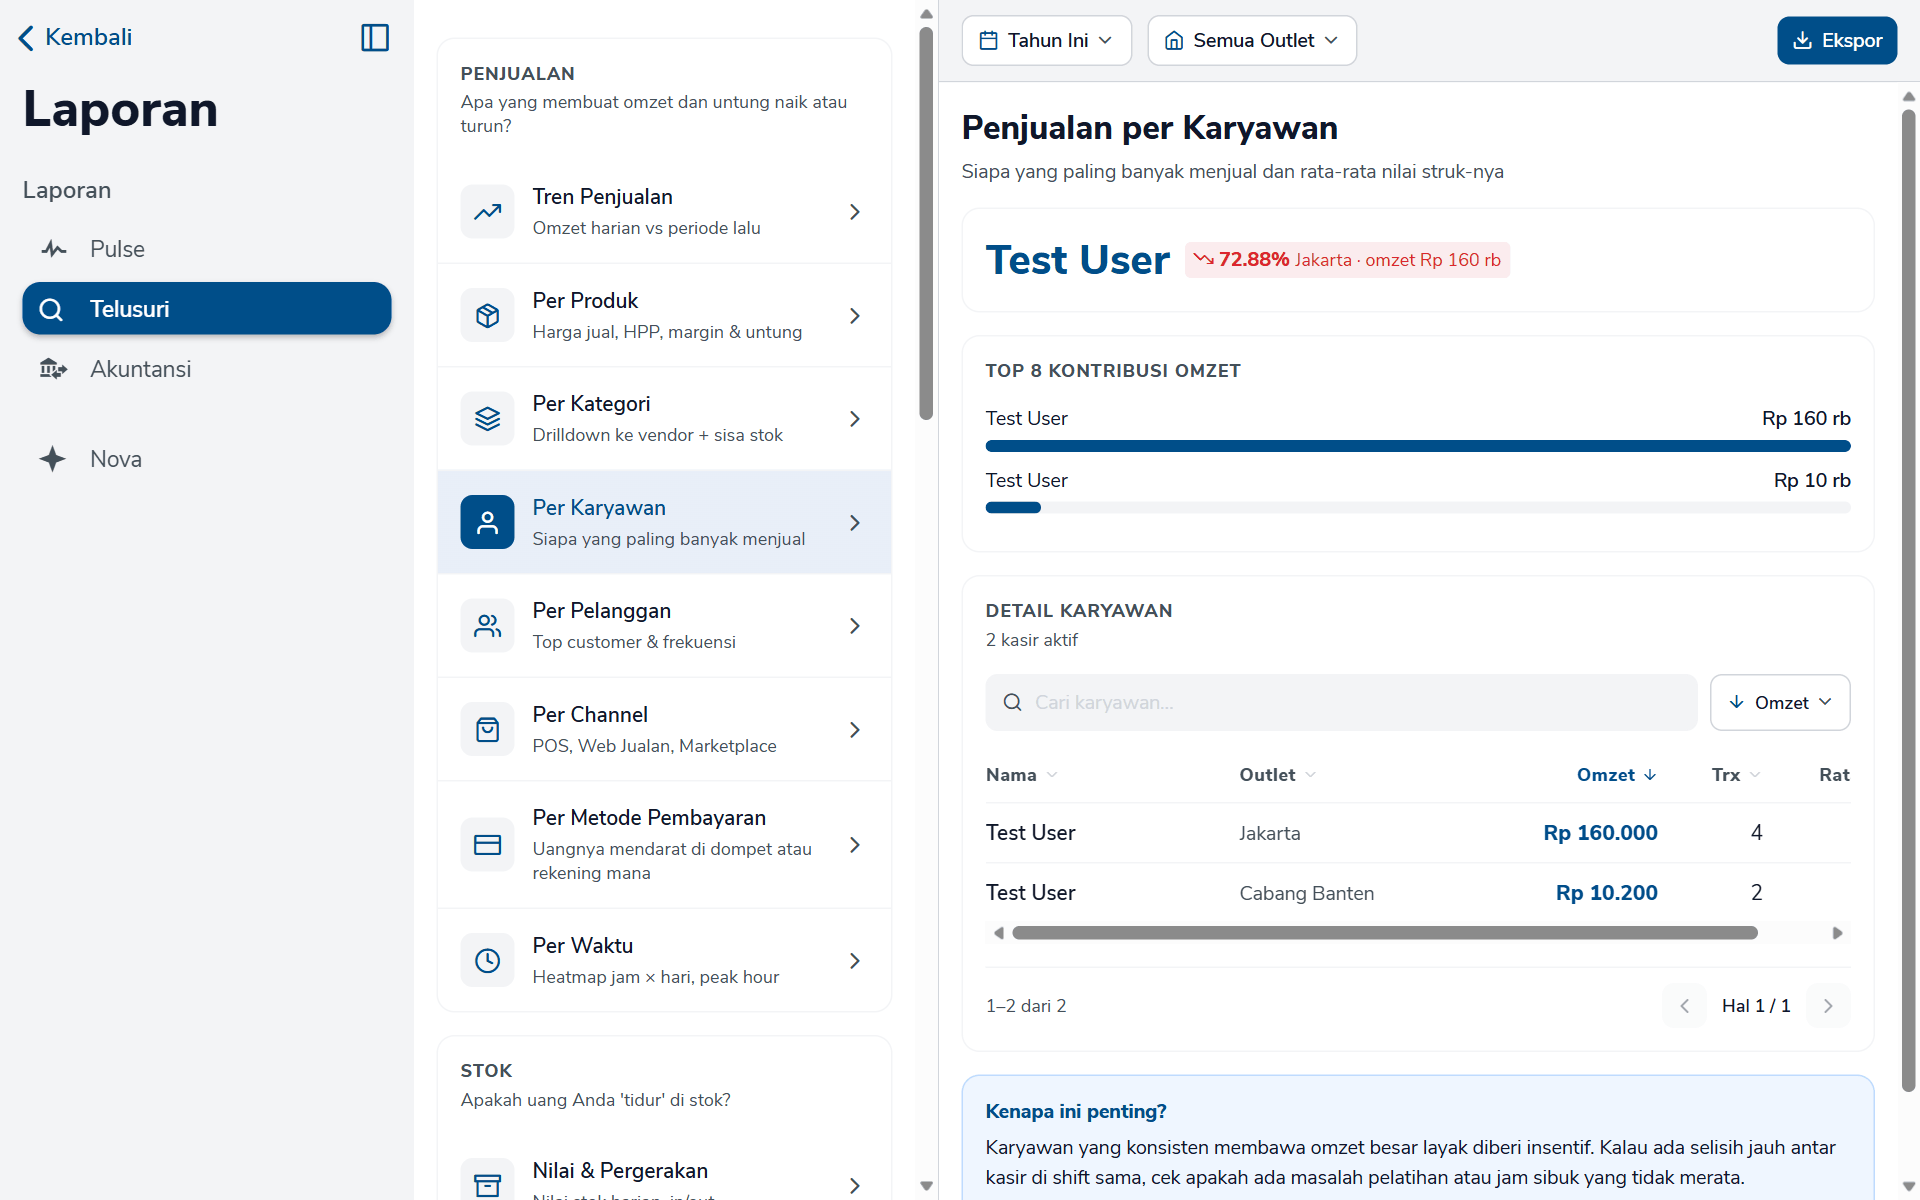
Task: Focus the Cari karyawan search field
Action: tap(1341, 703)
